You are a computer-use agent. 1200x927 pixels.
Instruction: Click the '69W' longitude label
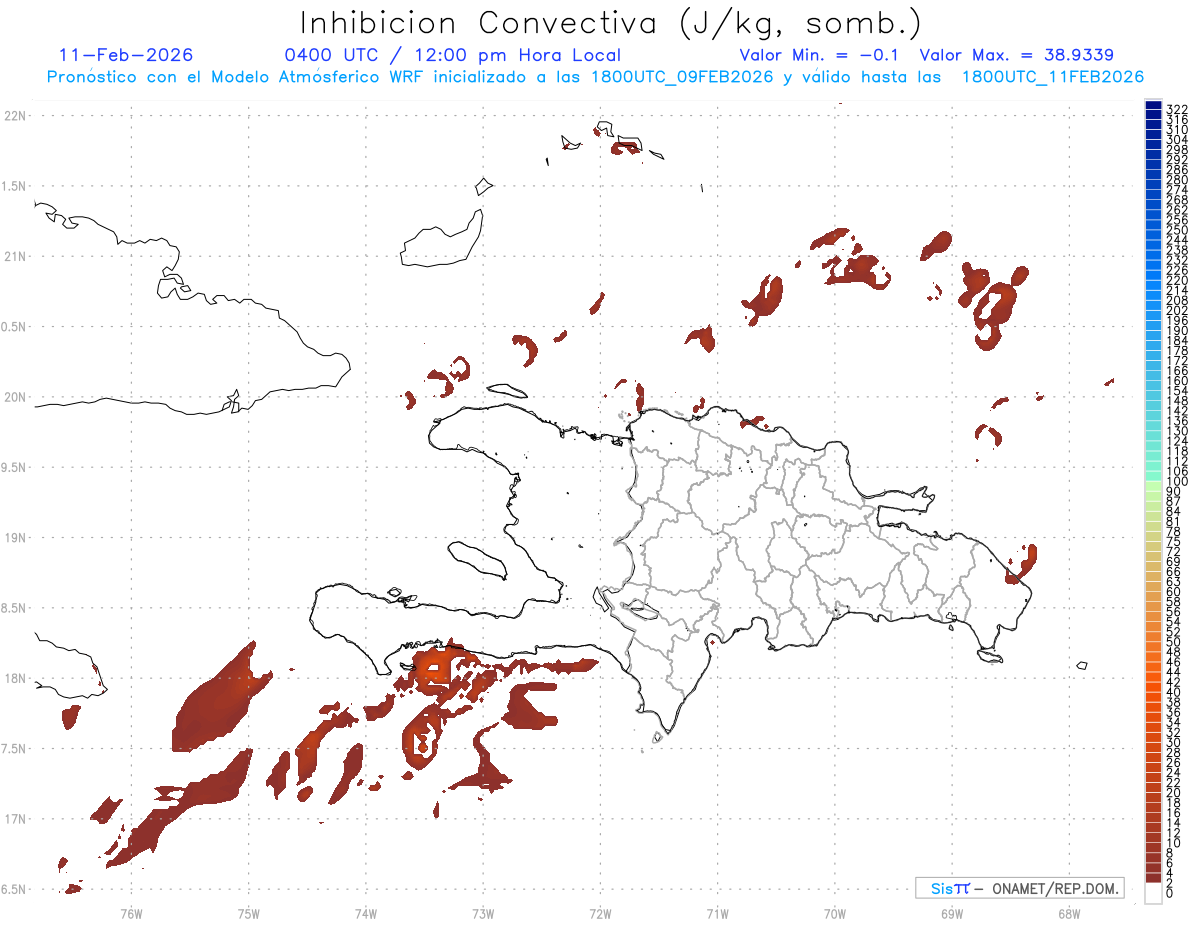point(952,913)
